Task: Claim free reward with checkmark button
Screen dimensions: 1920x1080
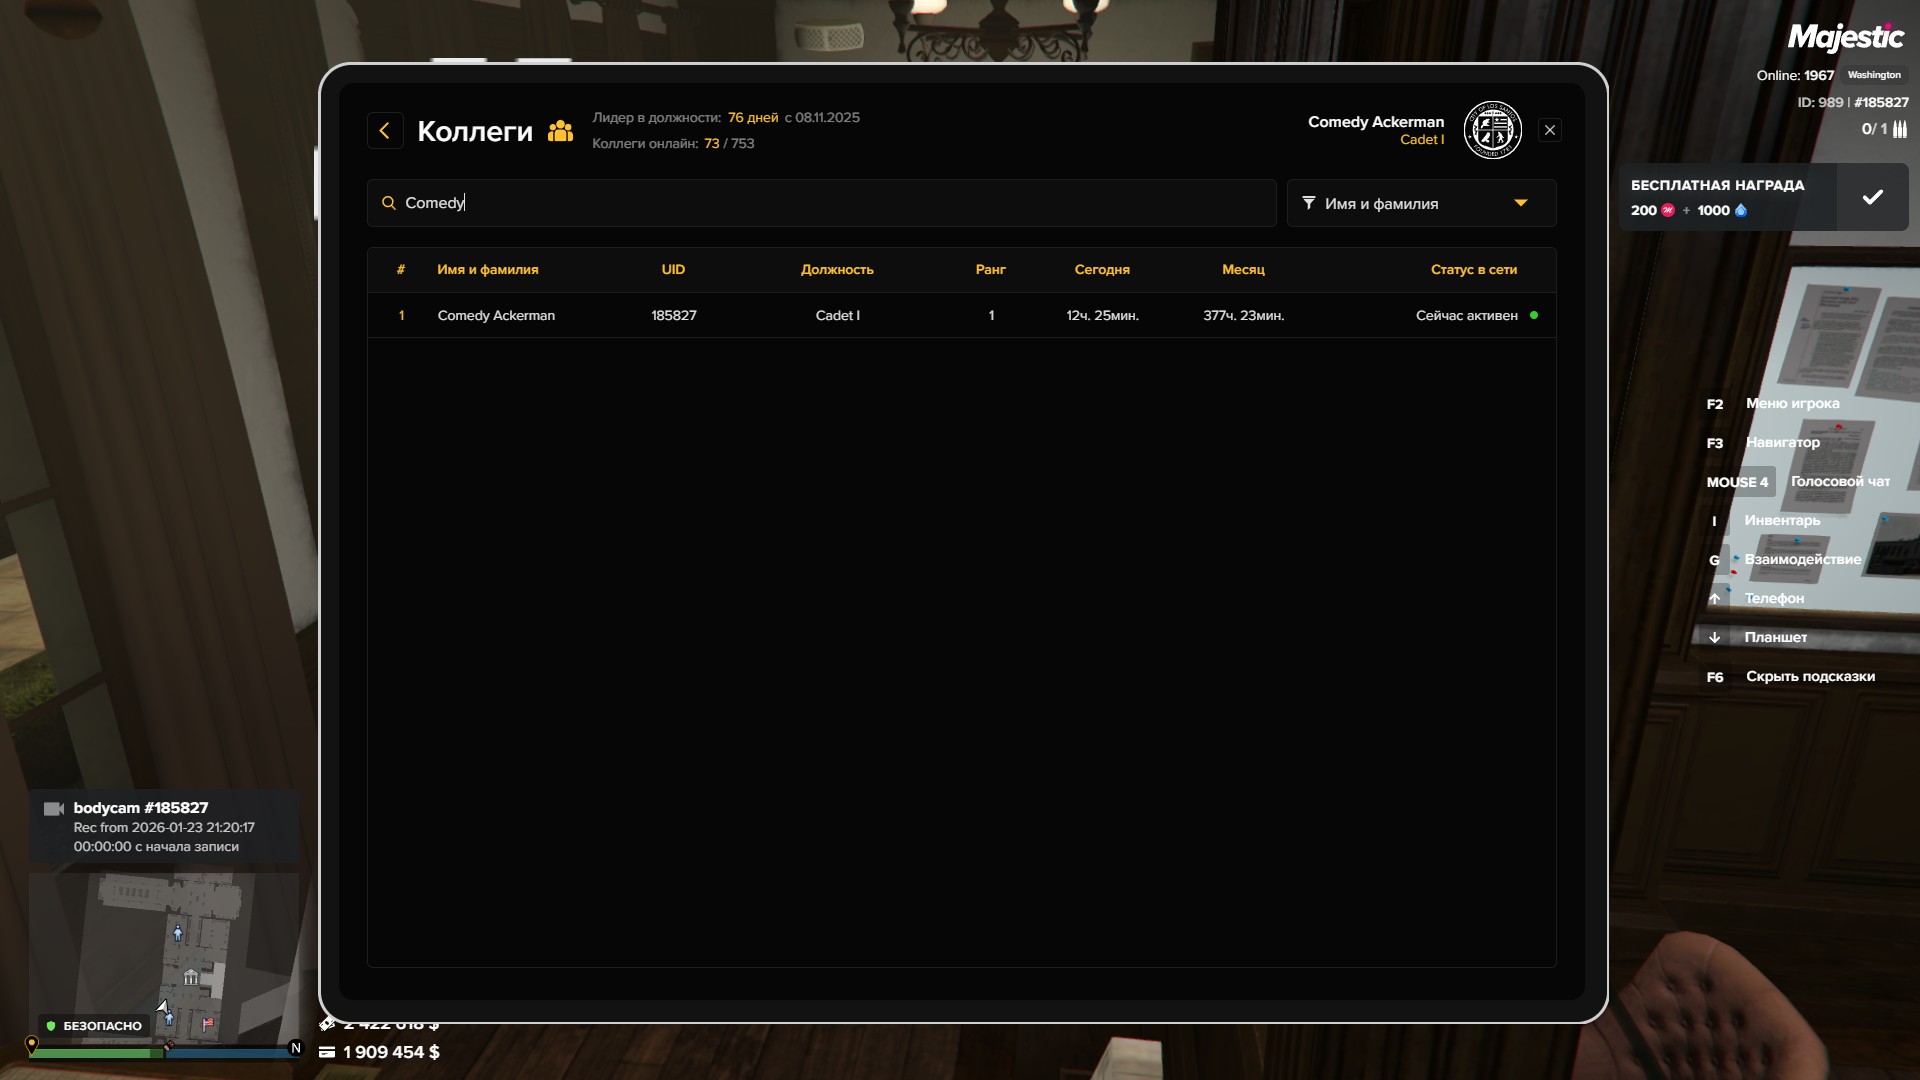Action: click(1872, 197)
